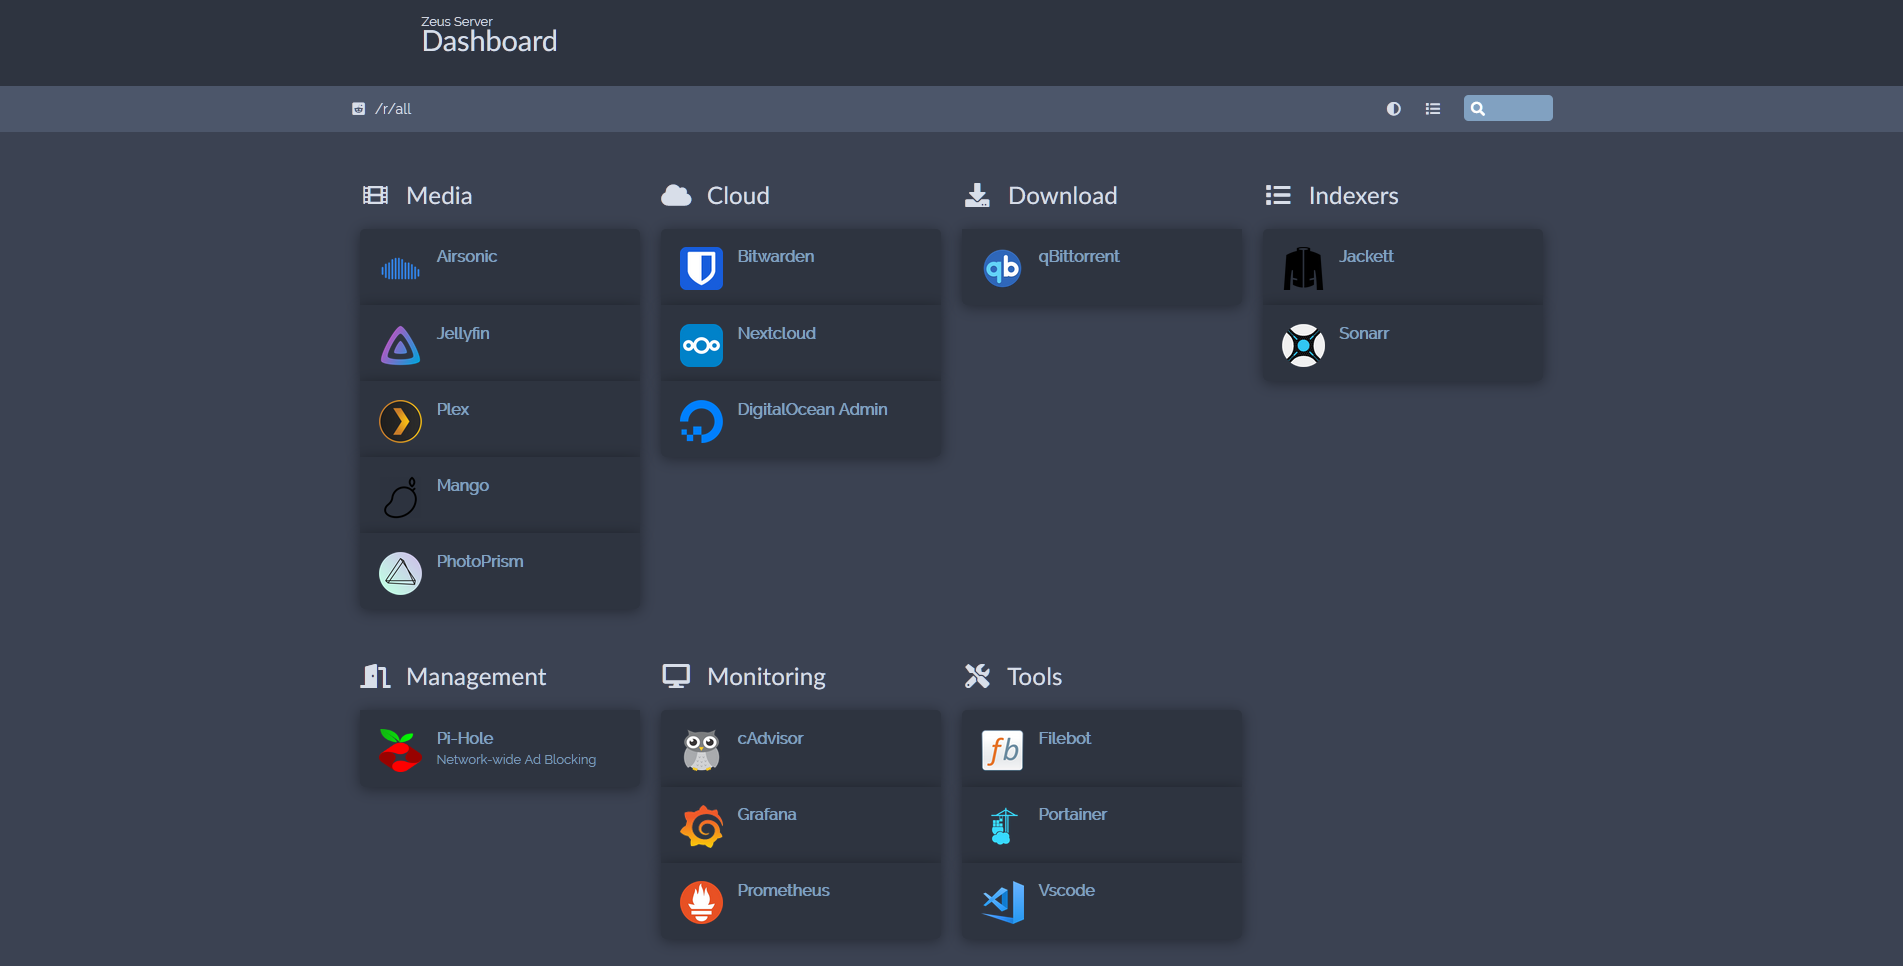Image resolution: width=1903 pixels, height=966 pixels.
Task: Click the DigitalOcean Admin title text
Action: [812, 409]
